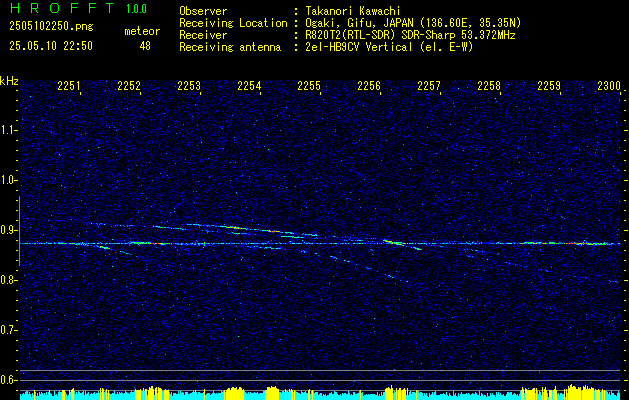Click the 2253 time marker
Viewport: 629px width, 400px height.
coord(189,85)
